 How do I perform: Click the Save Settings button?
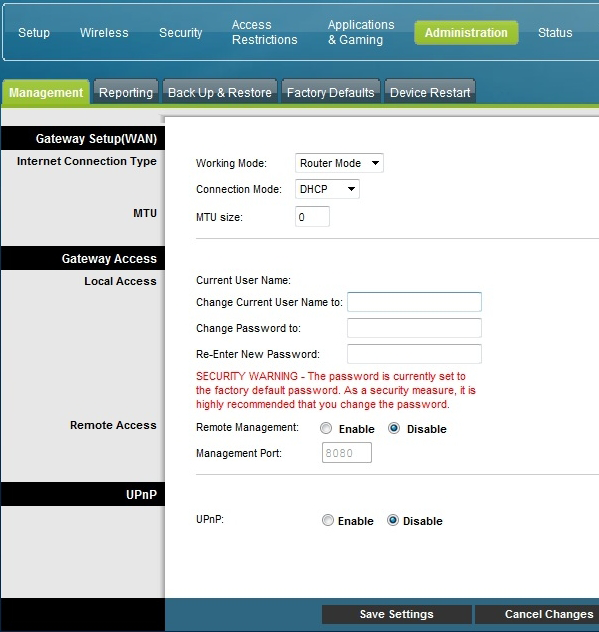pyautogui.click(x=397, y=614)
